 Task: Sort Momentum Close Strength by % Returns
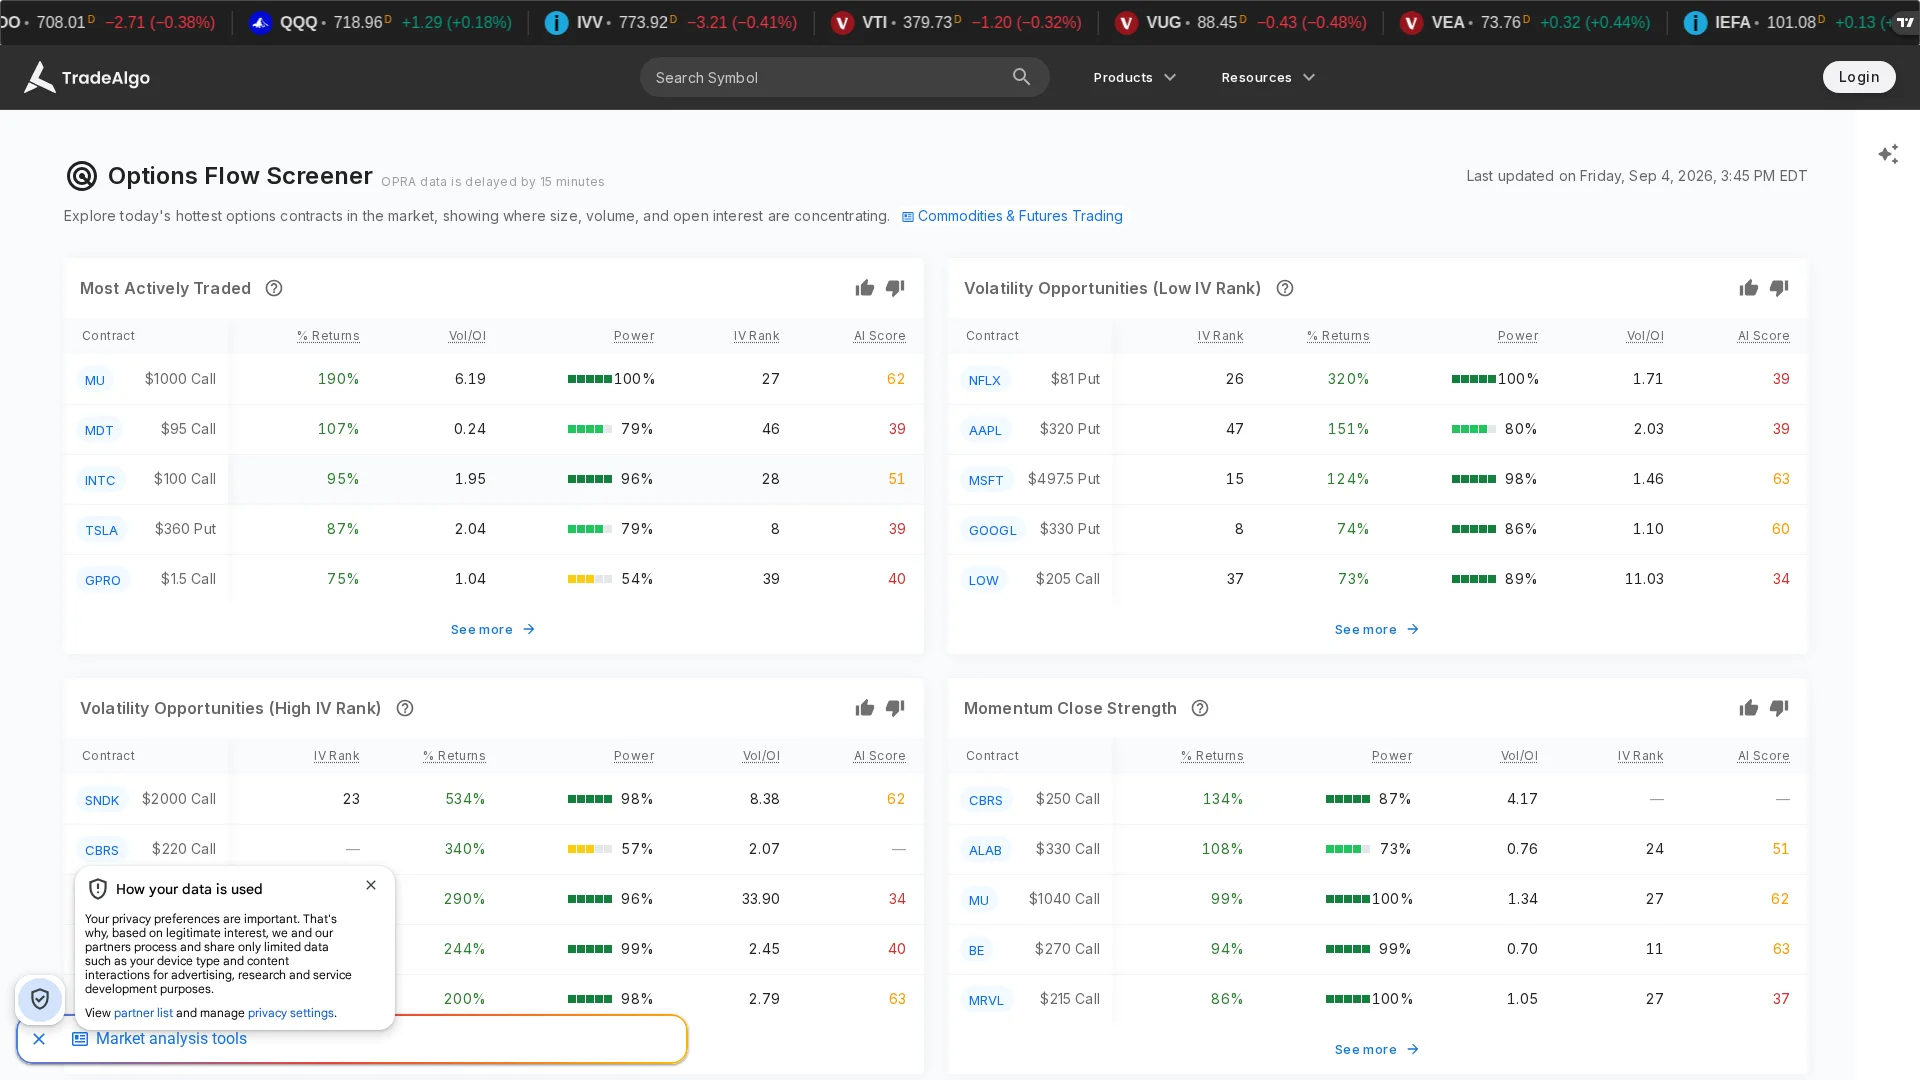click(x=1212, y=756)
